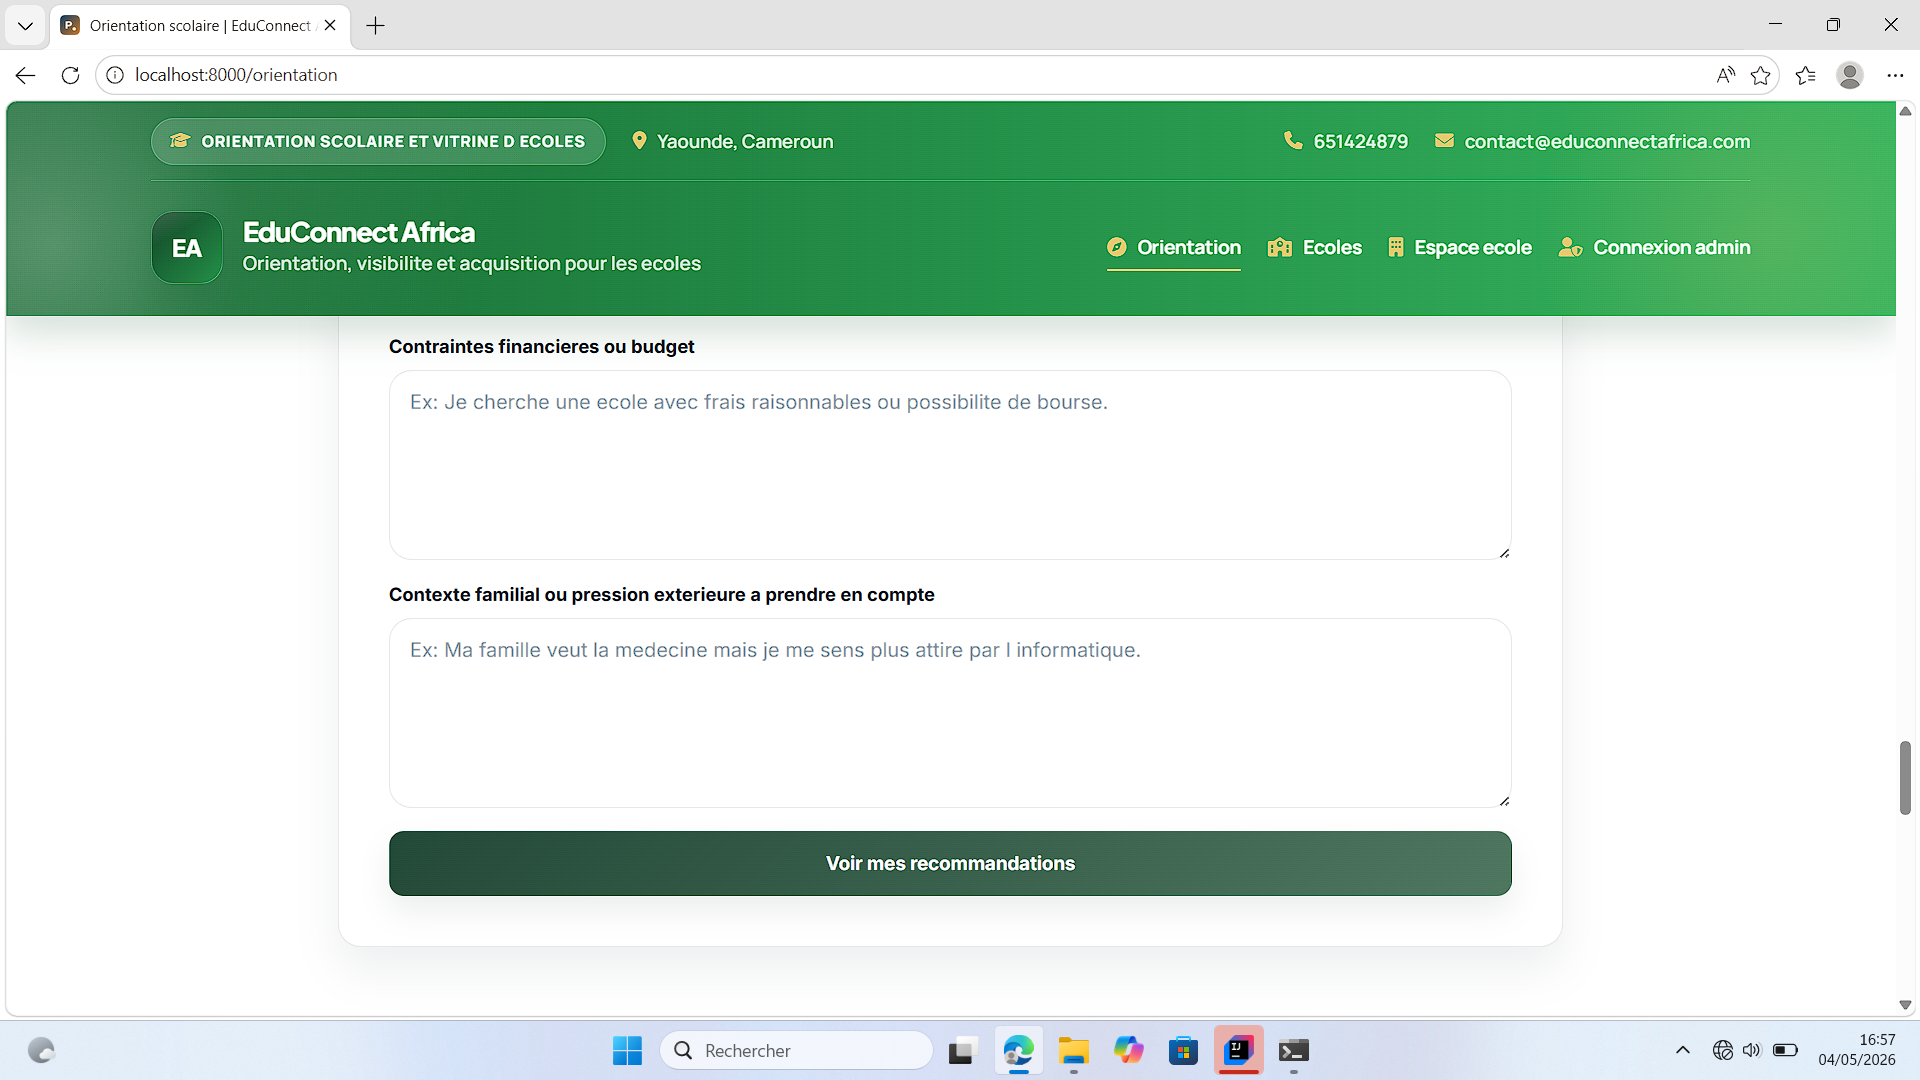Click the graduation cap icon in header badge
The height and width of the screenshot is (1080, 1920).
click(180, 141)
